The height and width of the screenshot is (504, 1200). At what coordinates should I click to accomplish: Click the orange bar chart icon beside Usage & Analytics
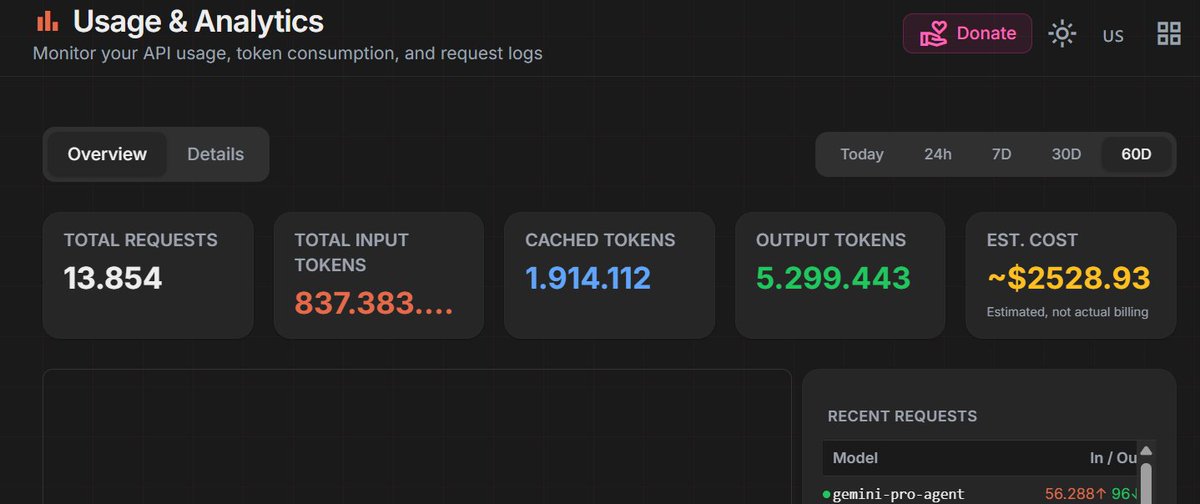click(x=47, y=21)
